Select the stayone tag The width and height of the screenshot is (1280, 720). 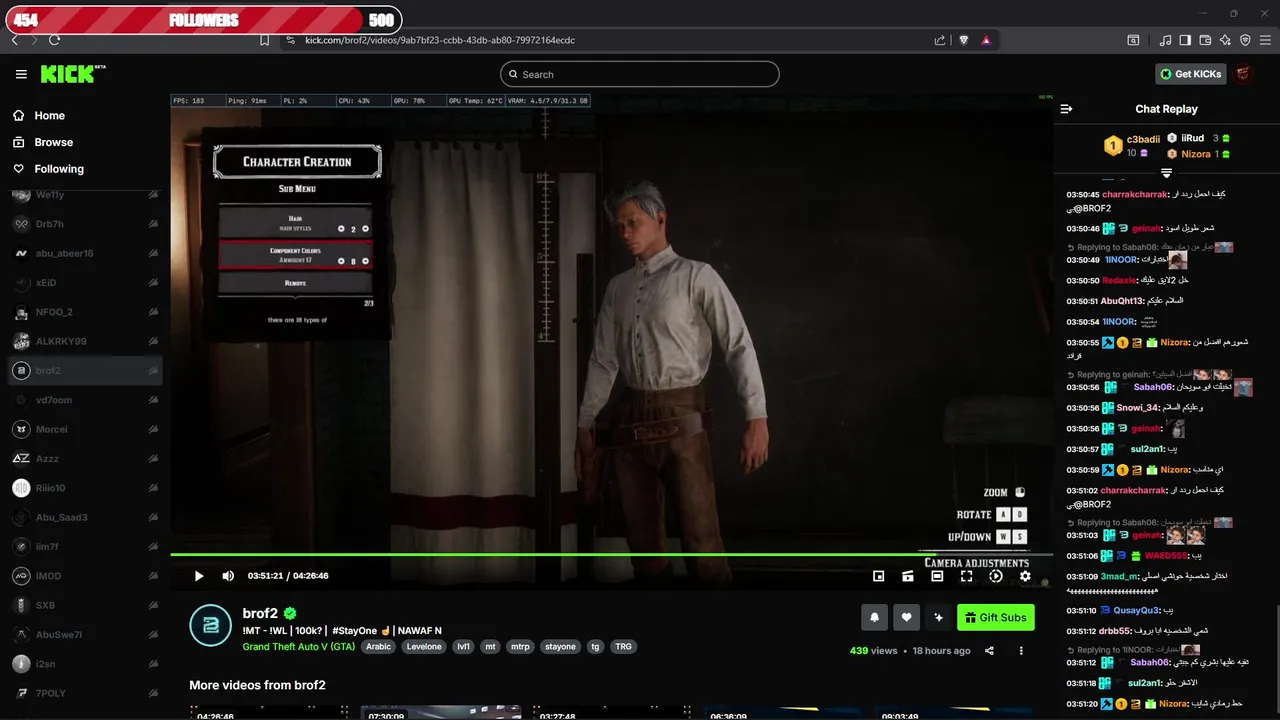(x=560, y=647)
